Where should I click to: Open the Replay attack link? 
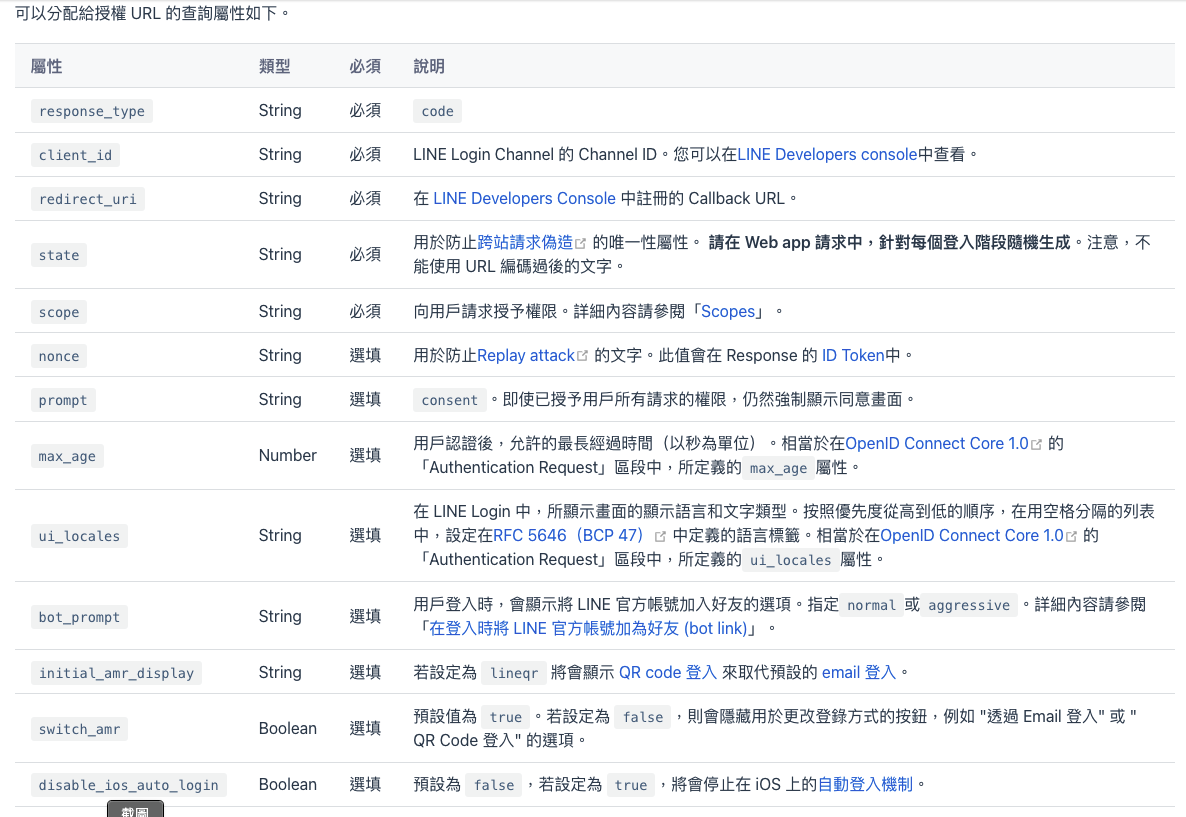pos(526,356)
